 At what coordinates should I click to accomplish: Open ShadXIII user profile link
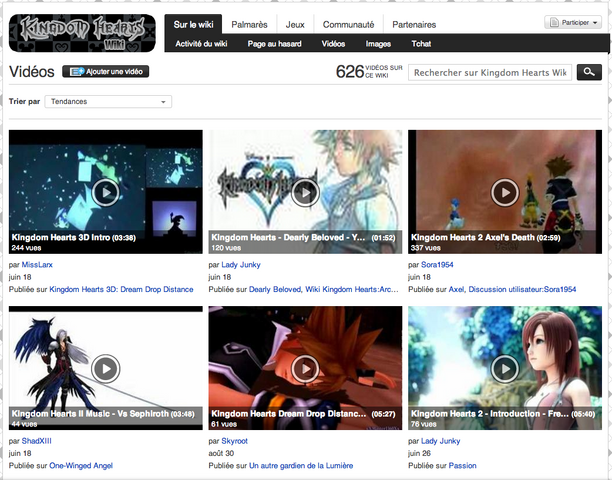tap(37, 441)
